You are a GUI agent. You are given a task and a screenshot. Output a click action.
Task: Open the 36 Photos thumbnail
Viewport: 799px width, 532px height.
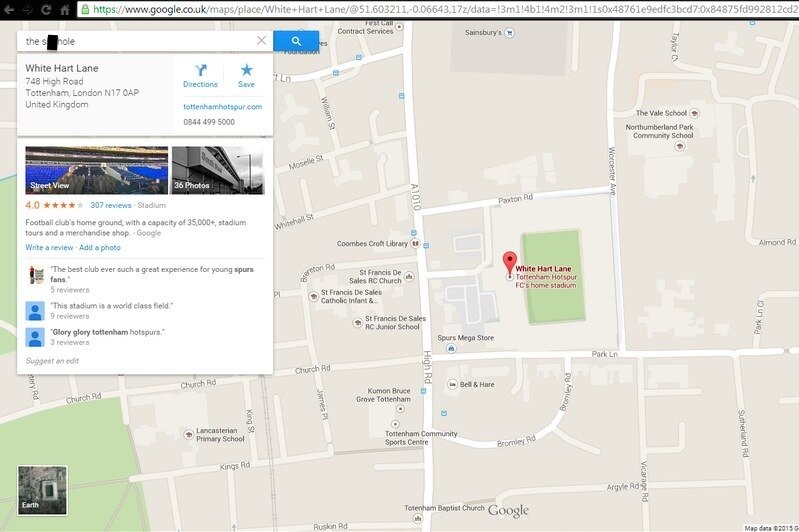point(218,170)
